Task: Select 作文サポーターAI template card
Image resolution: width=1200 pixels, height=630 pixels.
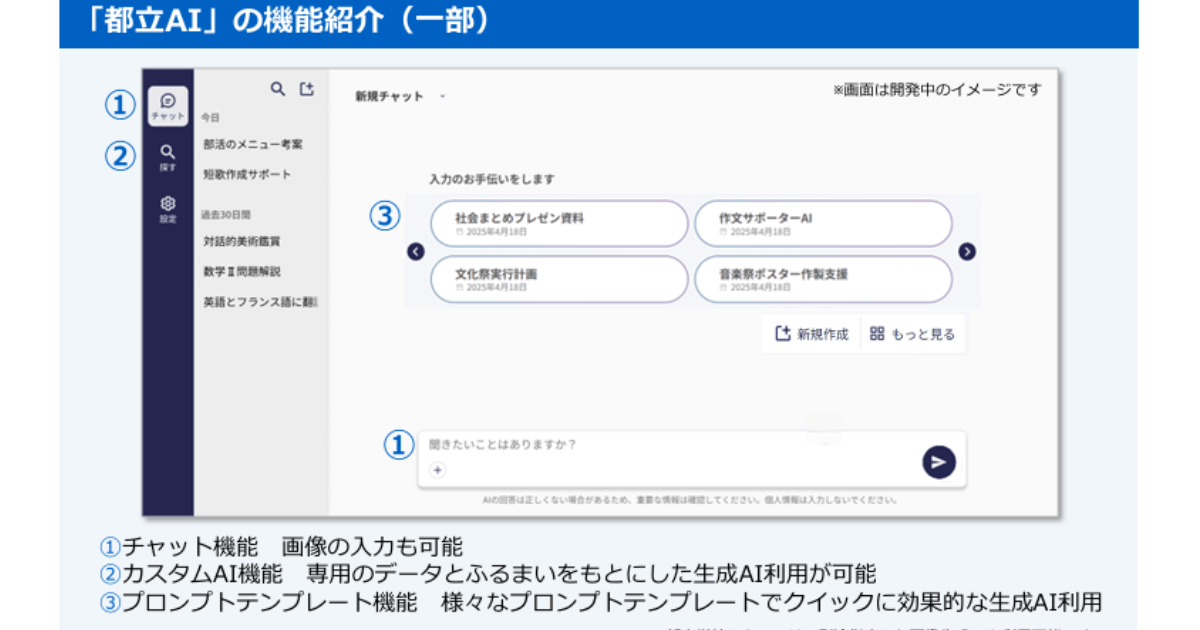Action: click(x=823, y=223)
